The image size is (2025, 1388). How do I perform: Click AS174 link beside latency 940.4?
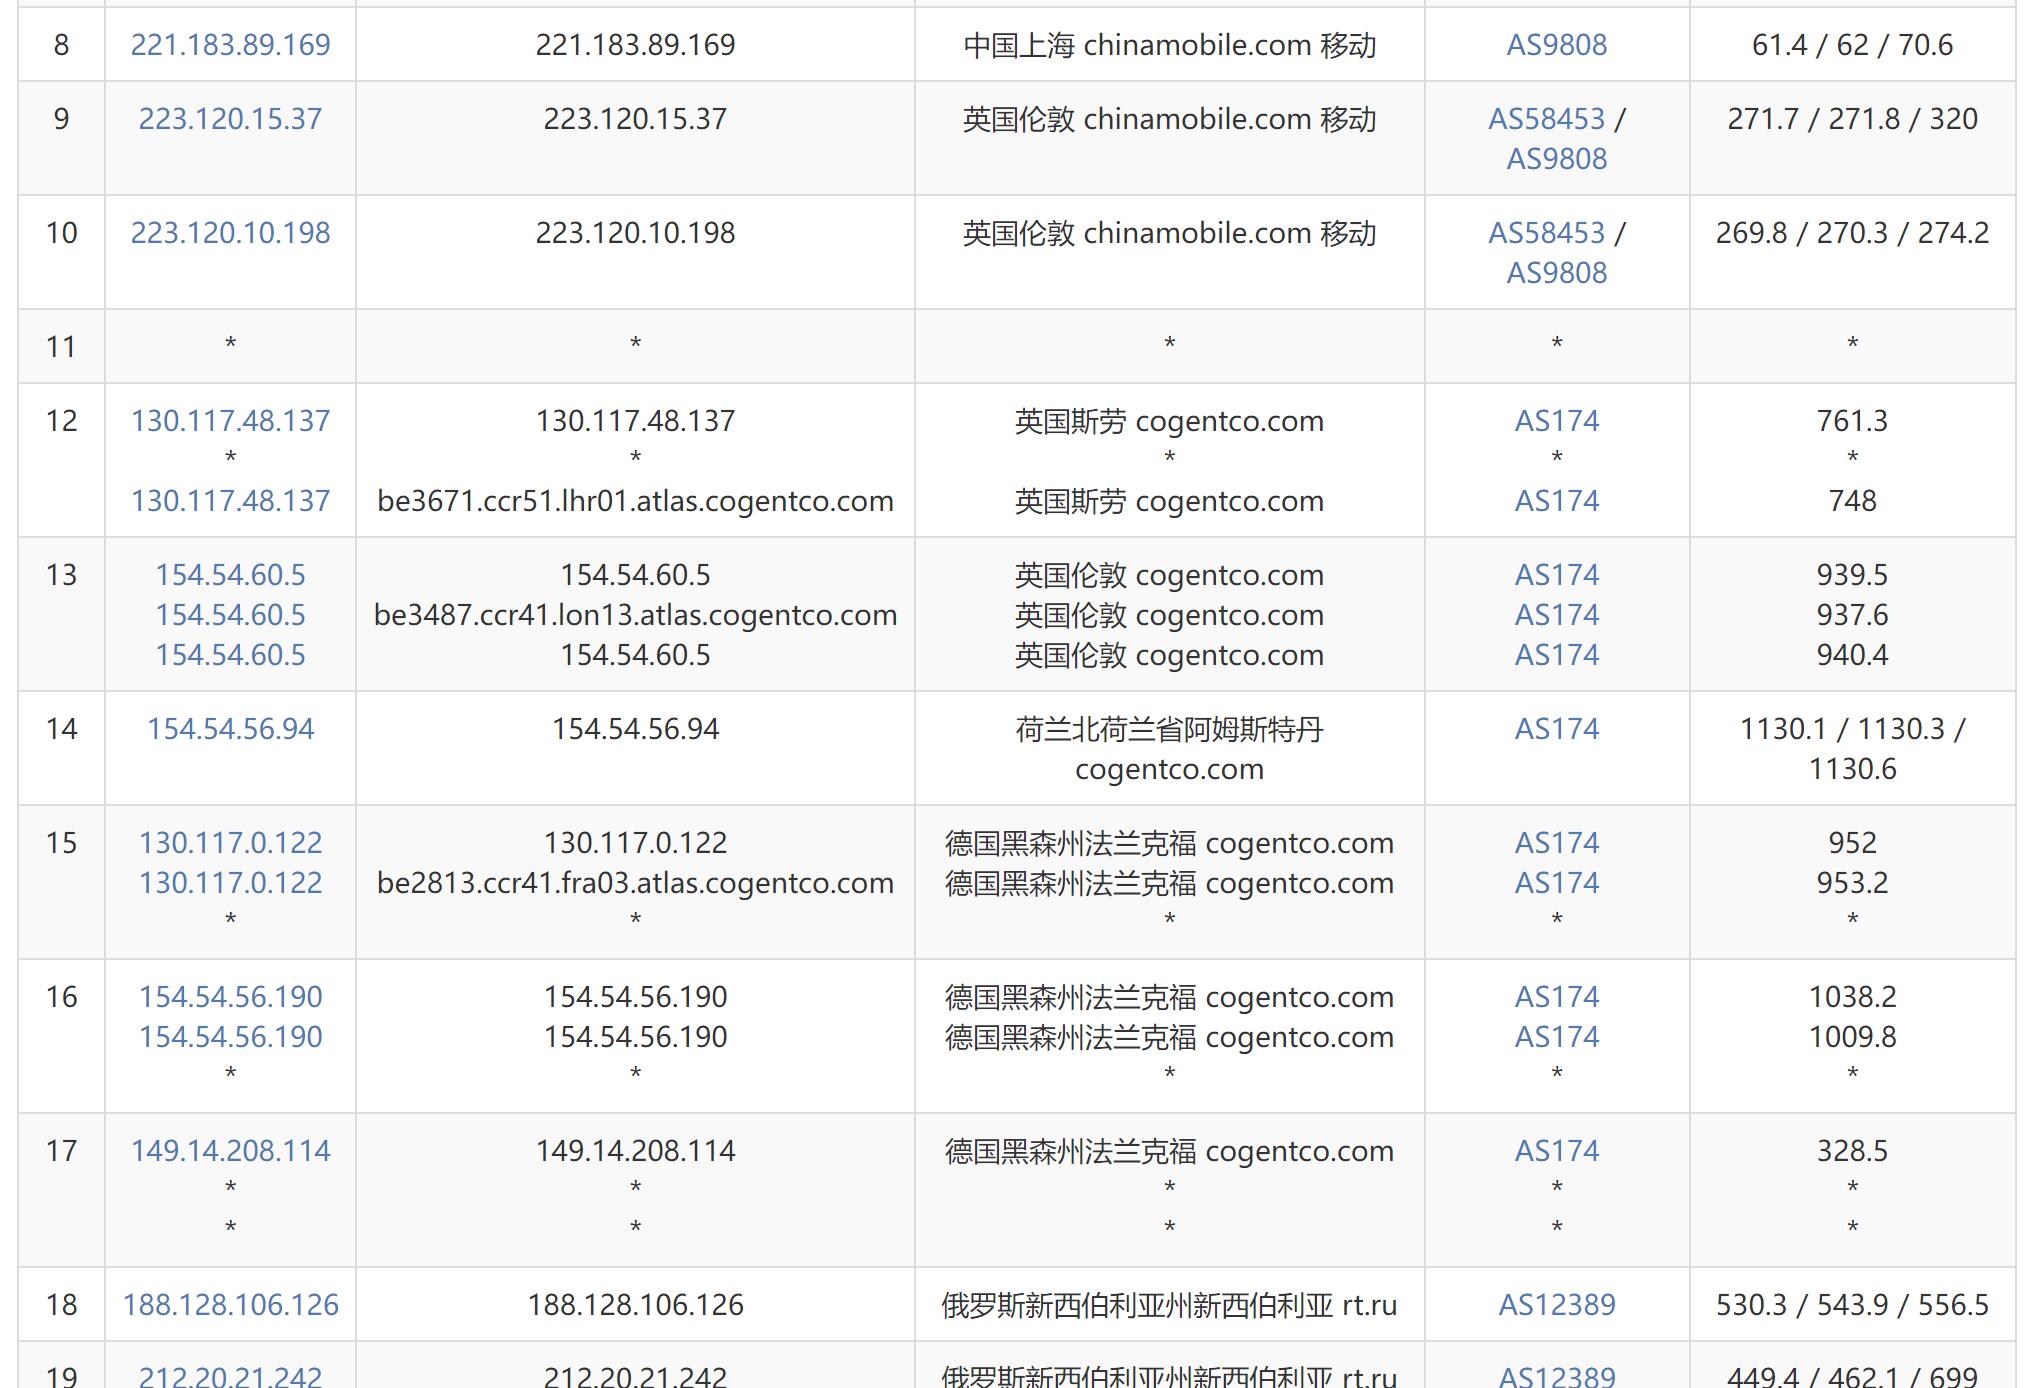pos(1556,655)
